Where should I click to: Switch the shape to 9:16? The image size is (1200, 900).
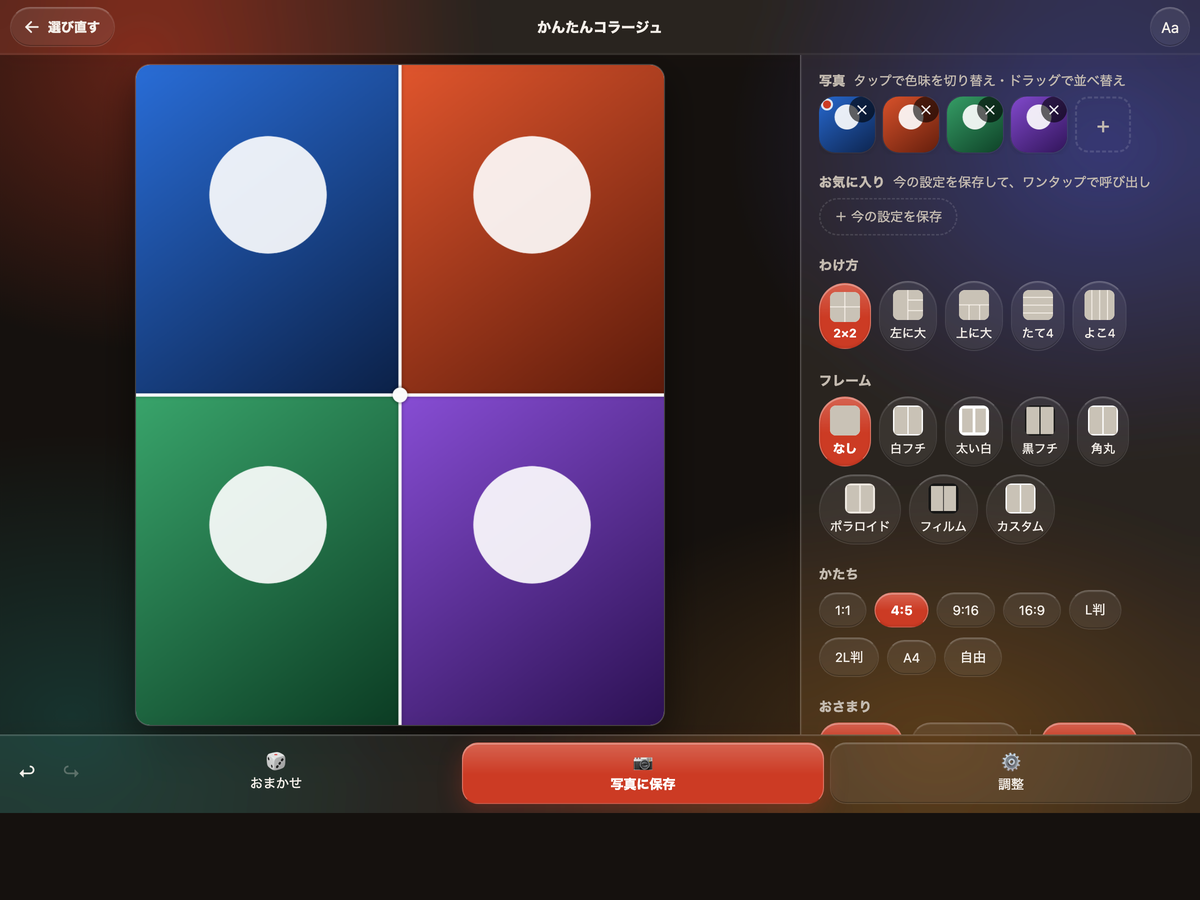(x=965, y=610)
